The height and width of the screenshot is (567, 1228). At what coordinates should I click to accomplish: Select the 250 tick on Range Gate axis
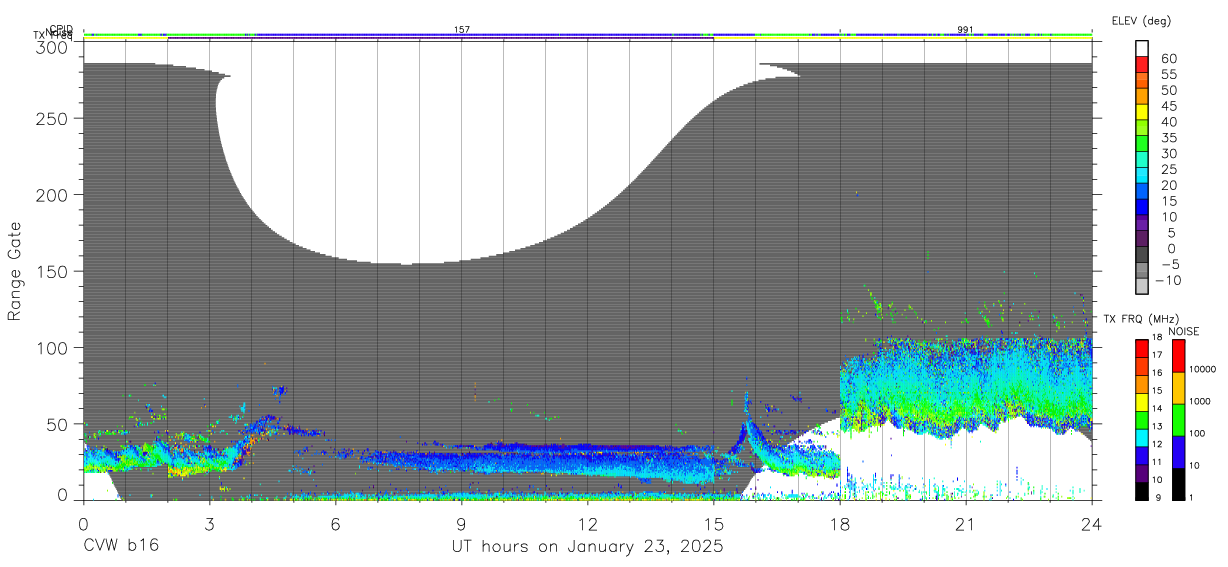point(51,118)
